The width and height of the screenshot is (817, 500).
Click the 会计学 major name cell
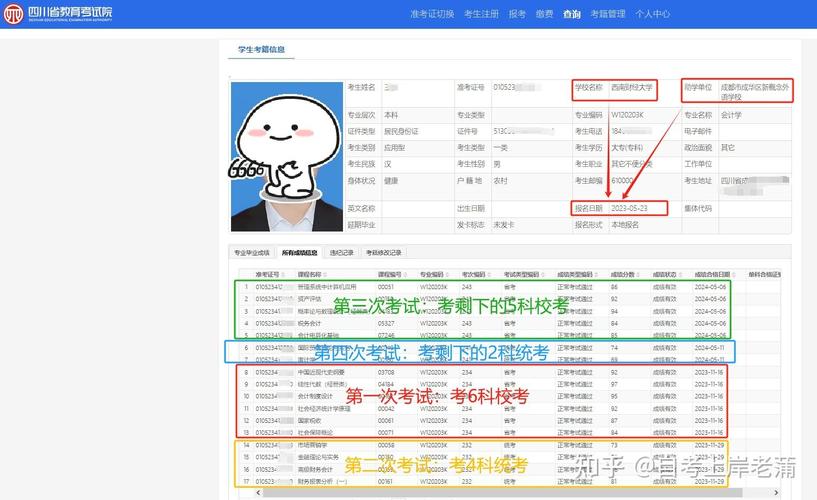click(731, 115)
